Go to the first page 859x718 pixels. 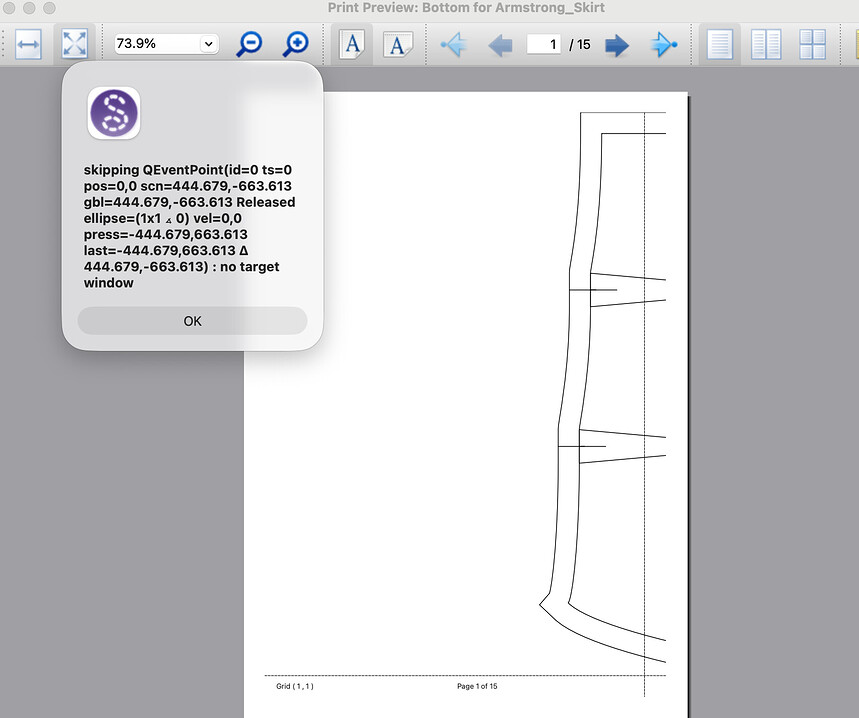point(454,45)
